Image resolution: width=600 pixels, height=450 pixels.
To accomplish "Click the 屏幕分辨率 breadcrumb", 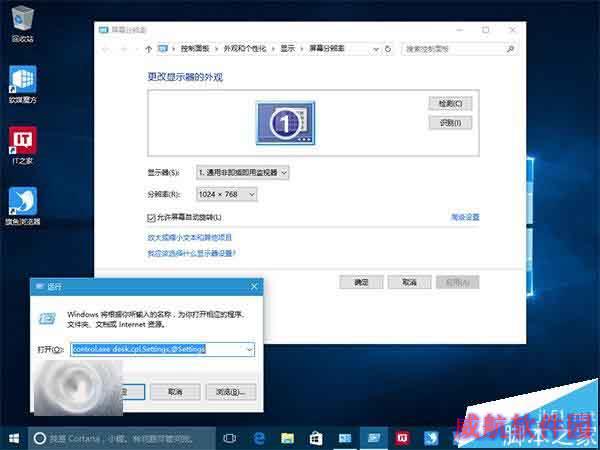I will click(x=327, y=49).
